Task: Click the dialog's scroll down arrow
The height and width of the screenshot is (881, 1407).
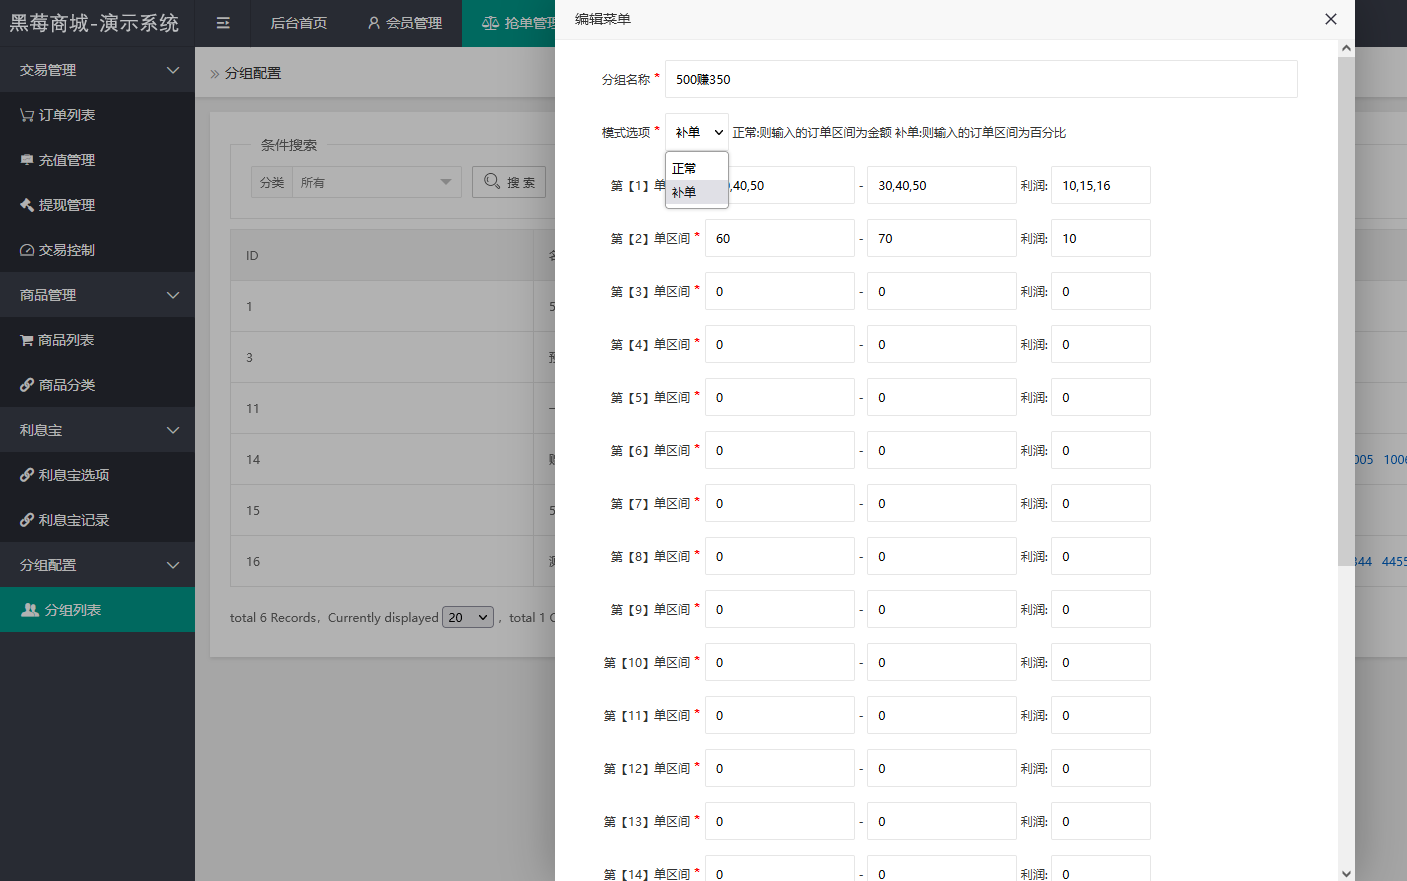Action: [1346, 873]
